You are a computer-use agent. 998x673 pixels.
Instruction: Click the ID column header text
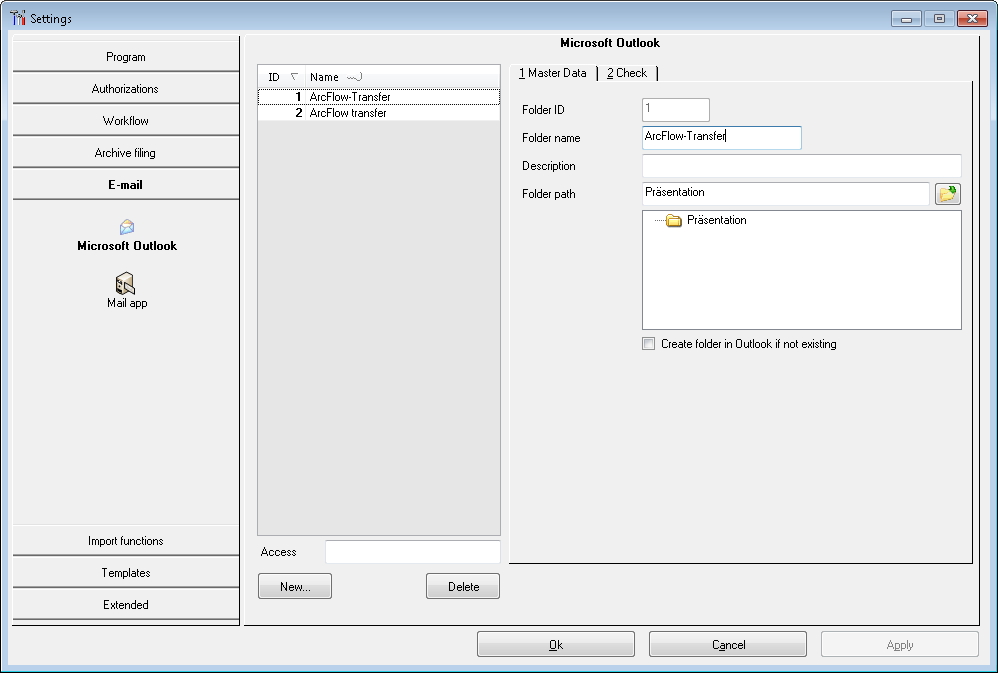click(274, 77)
